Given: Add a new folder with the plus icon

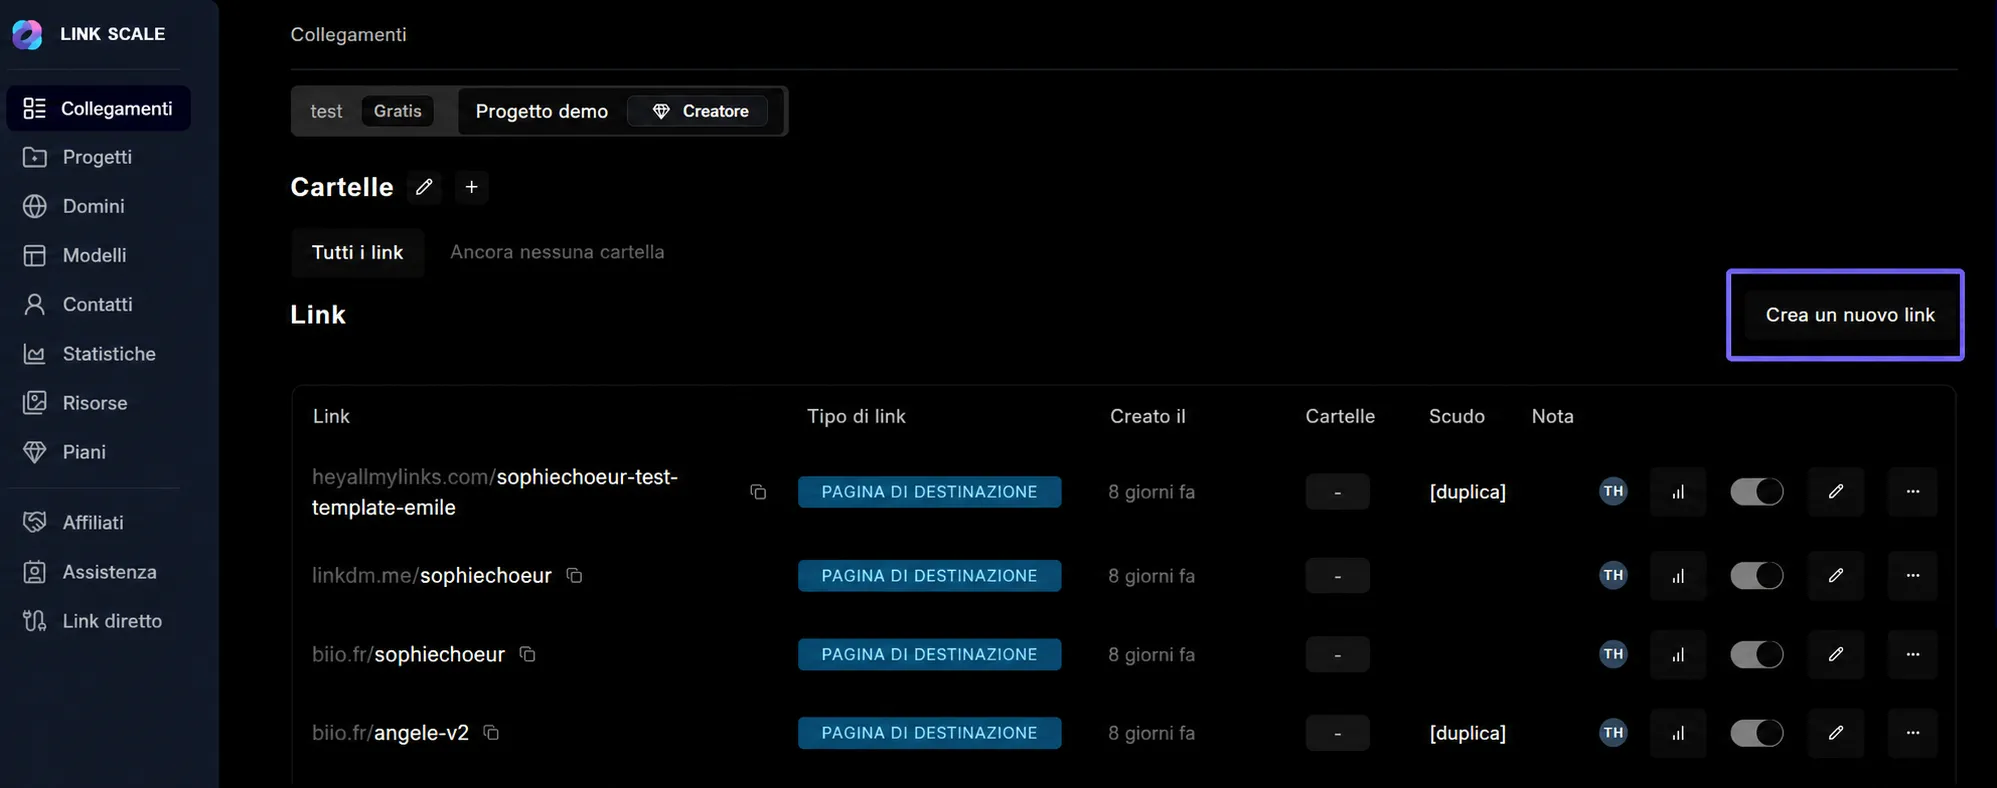Looking at the screenshot, I should point(471,187).
